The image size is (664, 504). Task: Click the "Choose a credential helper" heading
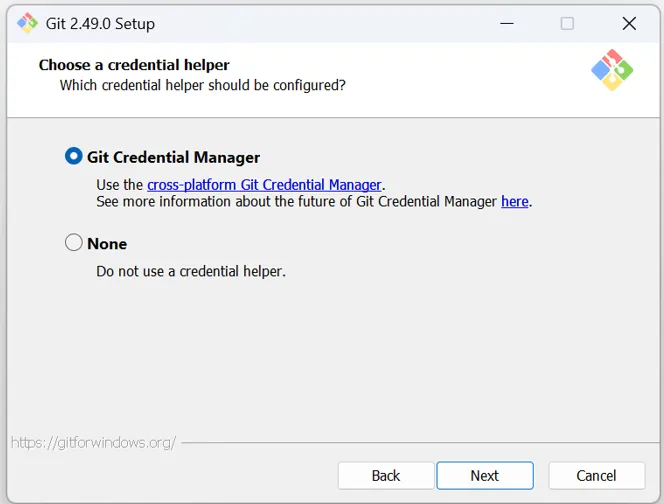click(134, 65)
